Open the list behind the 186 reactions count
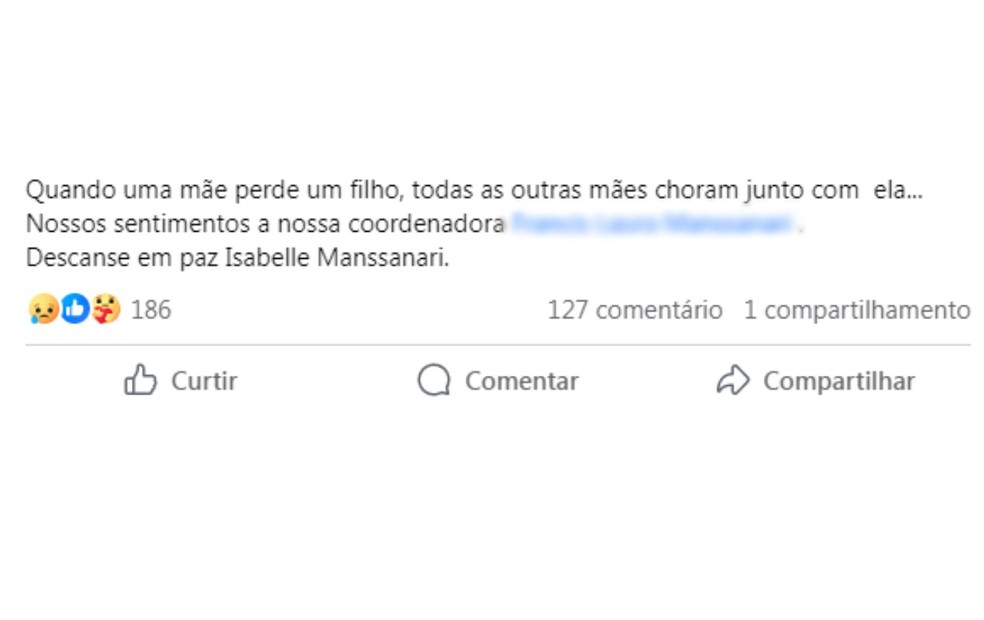This screenshot has height=620, width=984. [x=151, y=310]
